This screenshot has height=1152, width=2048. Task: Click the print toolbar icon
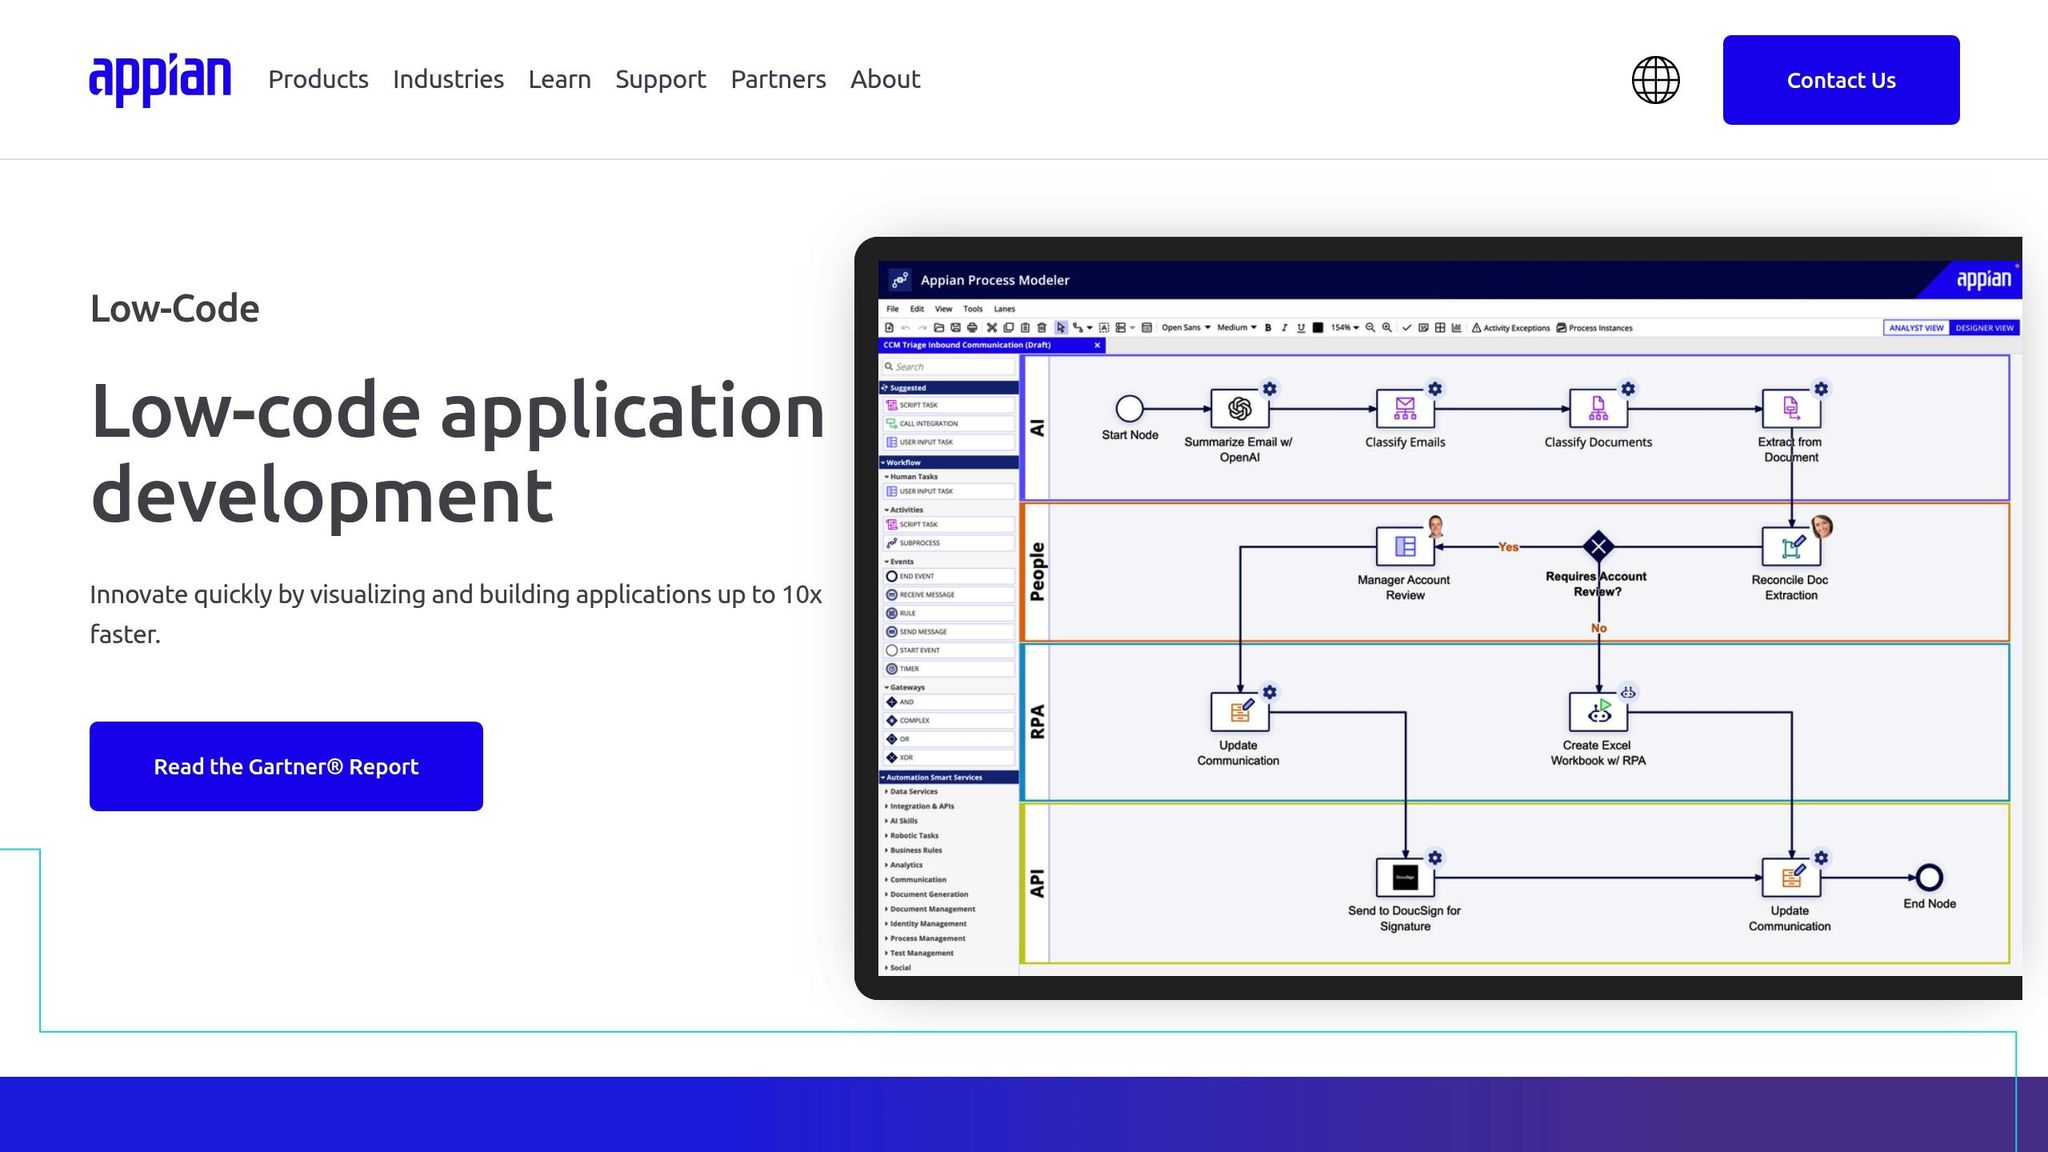coord(972,327)
